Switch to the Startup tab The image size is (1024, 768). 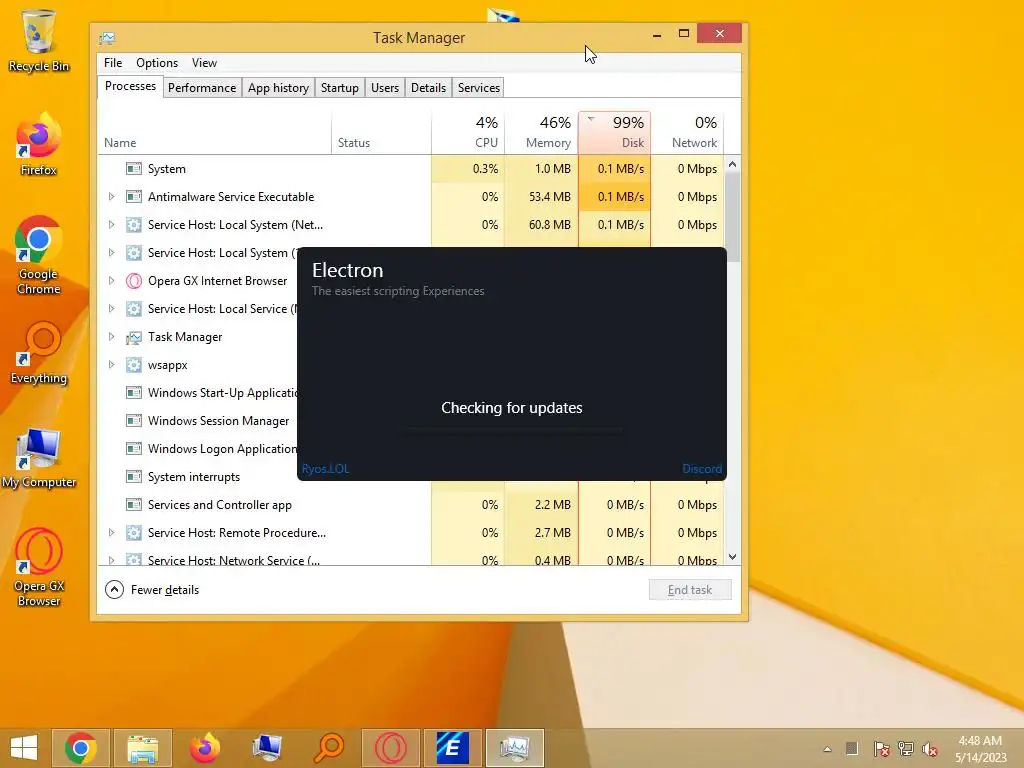point(340,88)
